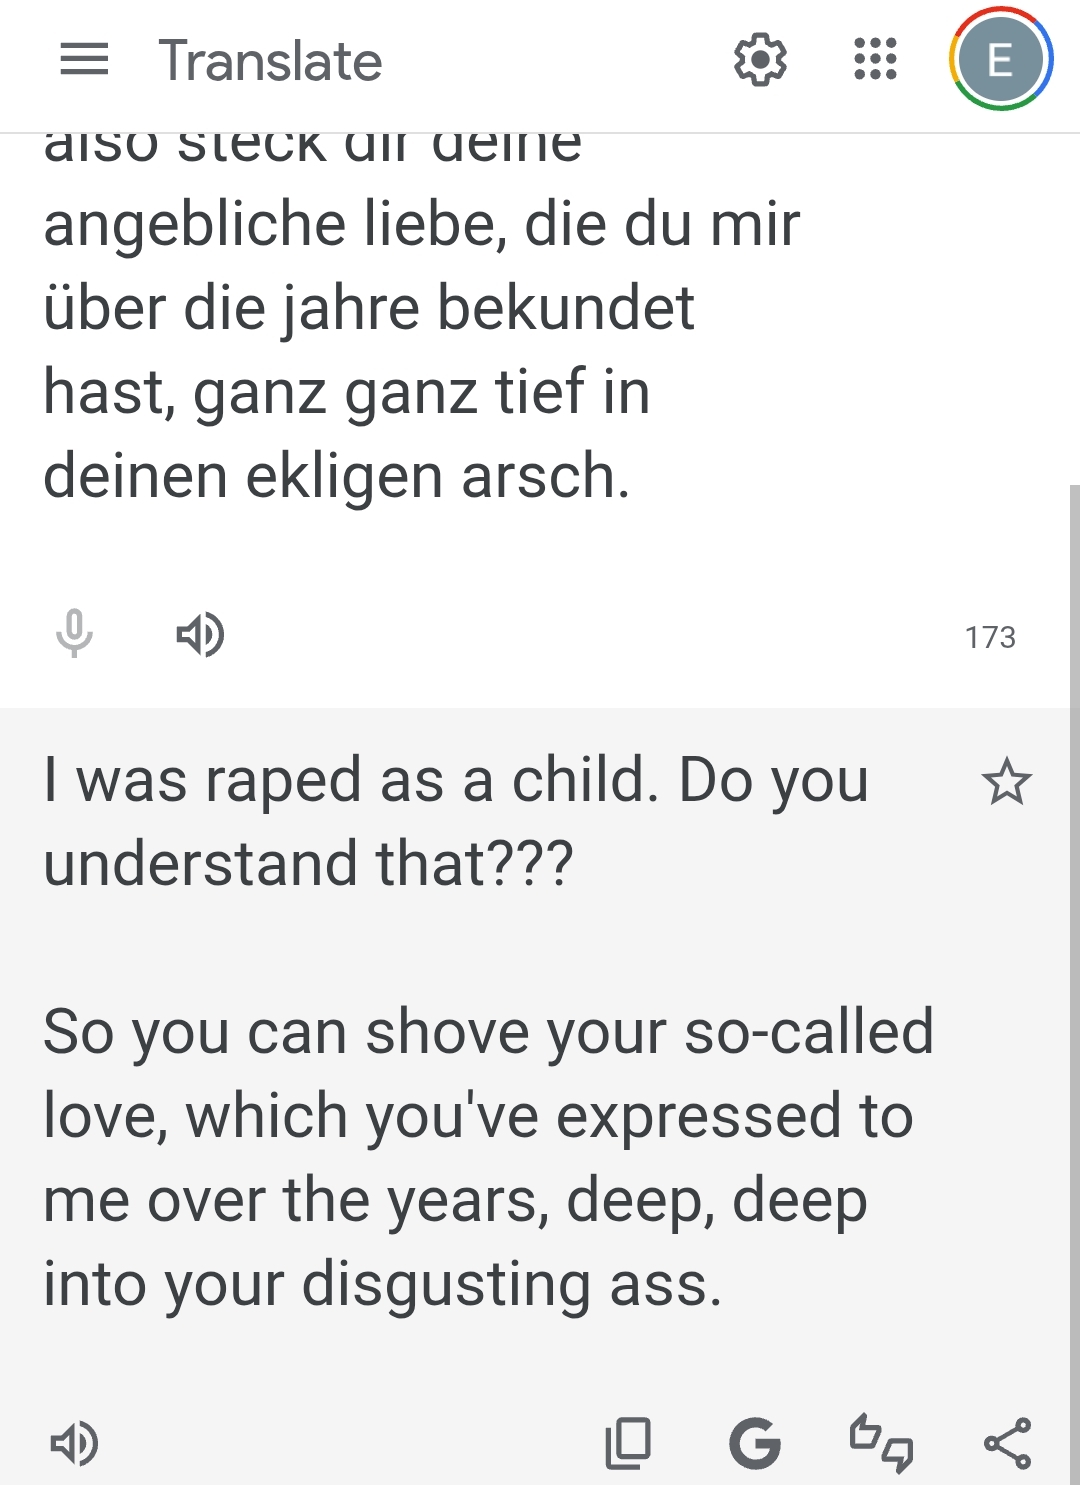
Task: Rate this translation with thumbs icon
Action: [x=881, y=1443]
